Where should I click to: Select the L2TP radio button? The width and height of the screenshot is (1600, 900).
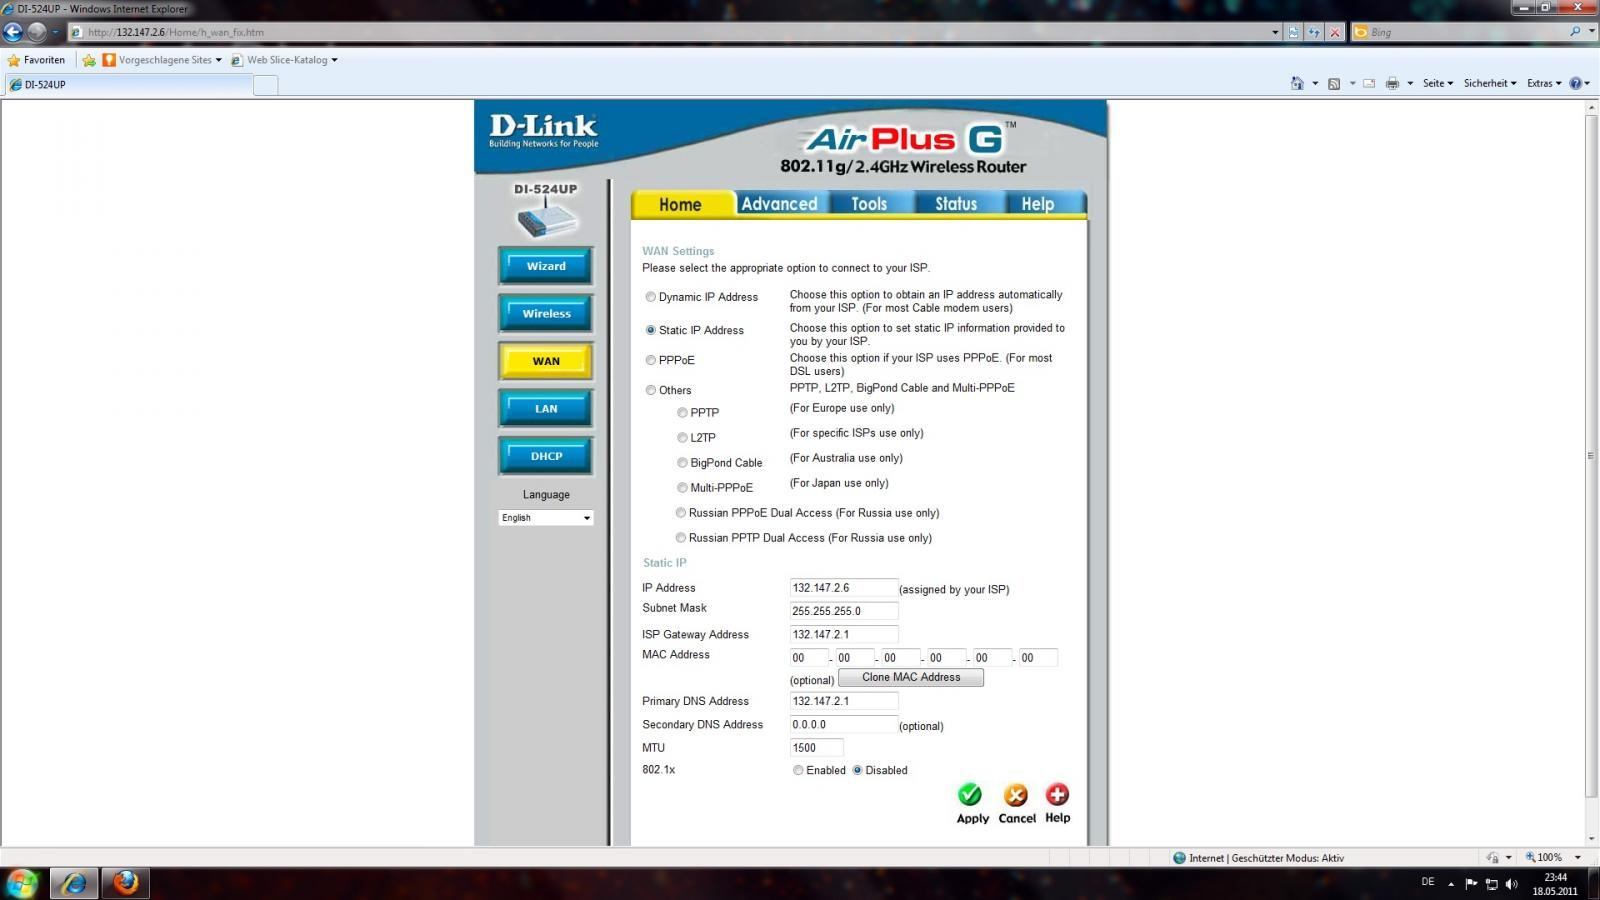[682, 437]
